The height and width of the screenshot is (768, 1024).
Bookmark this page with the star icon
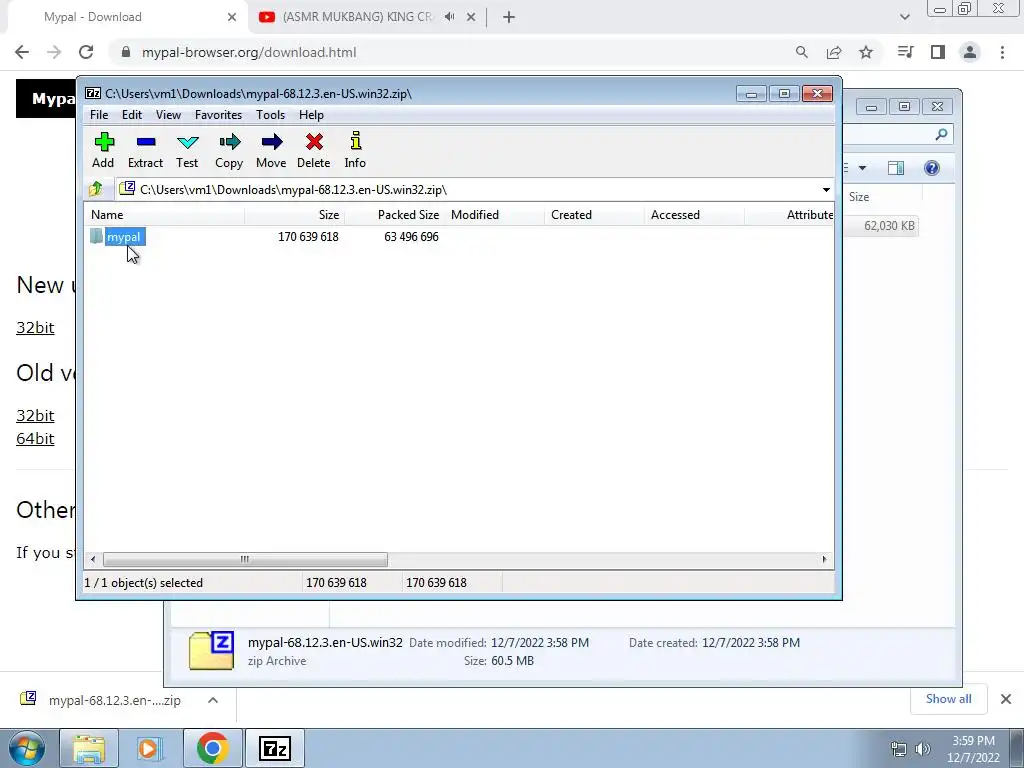(x=866, y=52)
